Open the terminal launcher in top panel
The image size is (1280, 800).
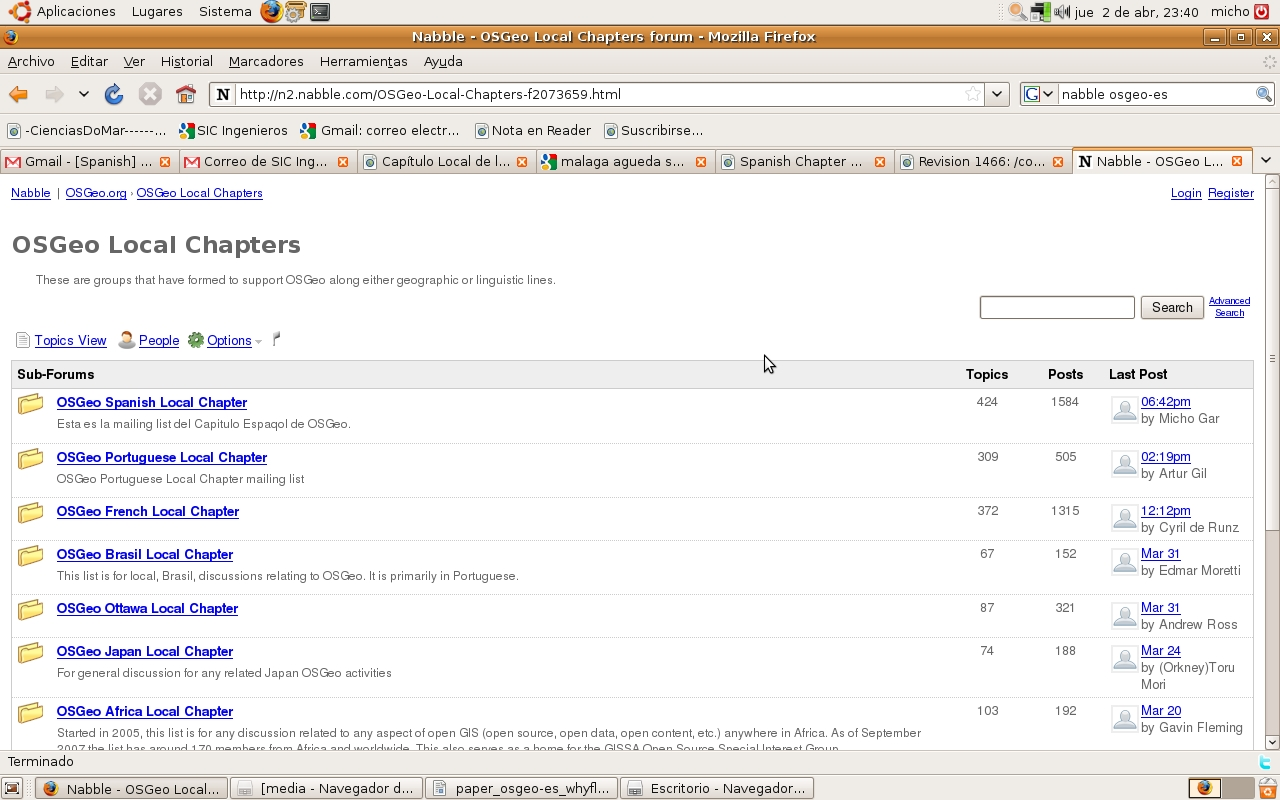(x=319, y=12)
